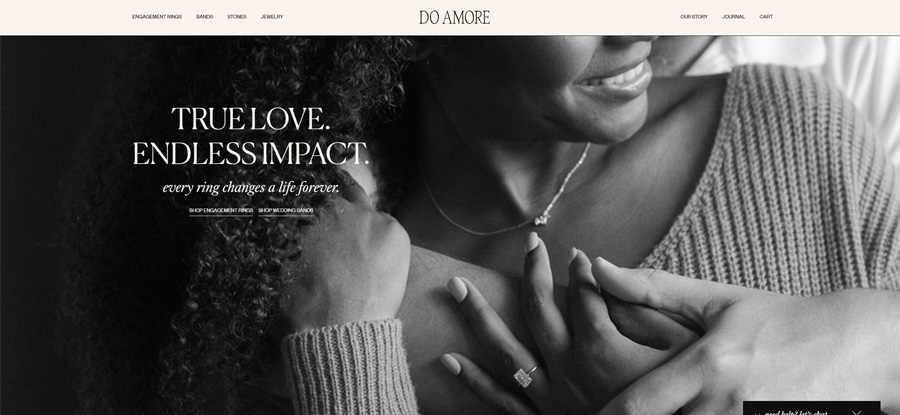Screen dimensions: 900x415
Task: Follow the Shop Engagement Rings link
Action: [x=221, y=211]
